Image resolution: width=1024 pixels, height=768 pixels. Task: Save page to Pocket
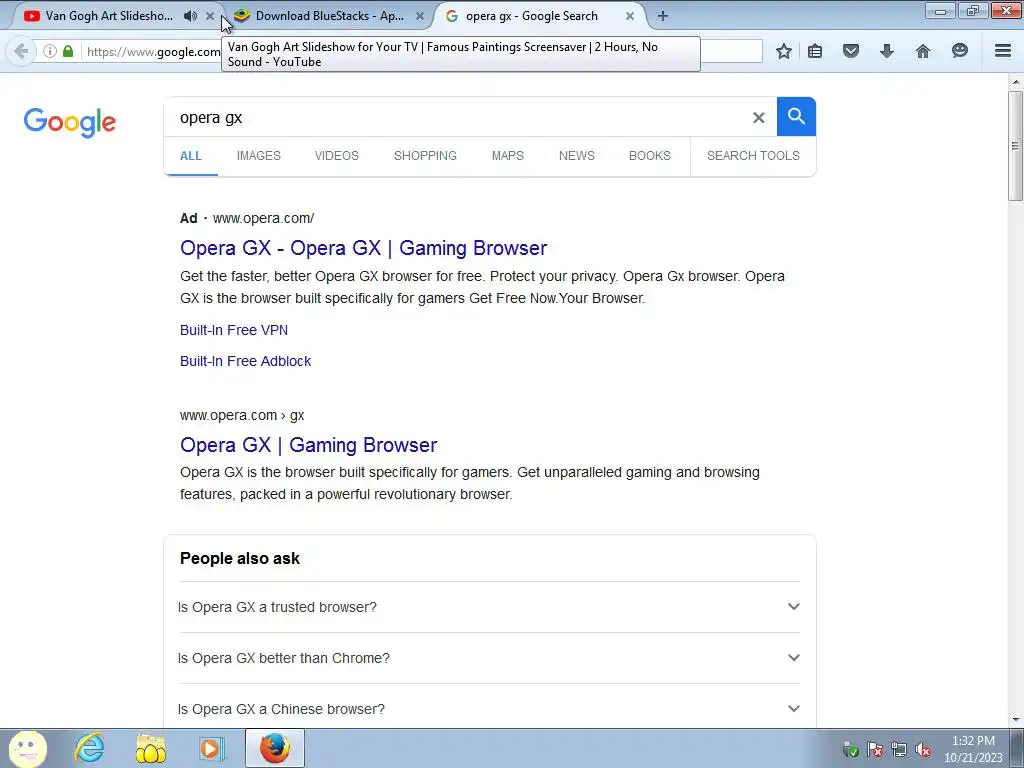click(x=850, y=51)
